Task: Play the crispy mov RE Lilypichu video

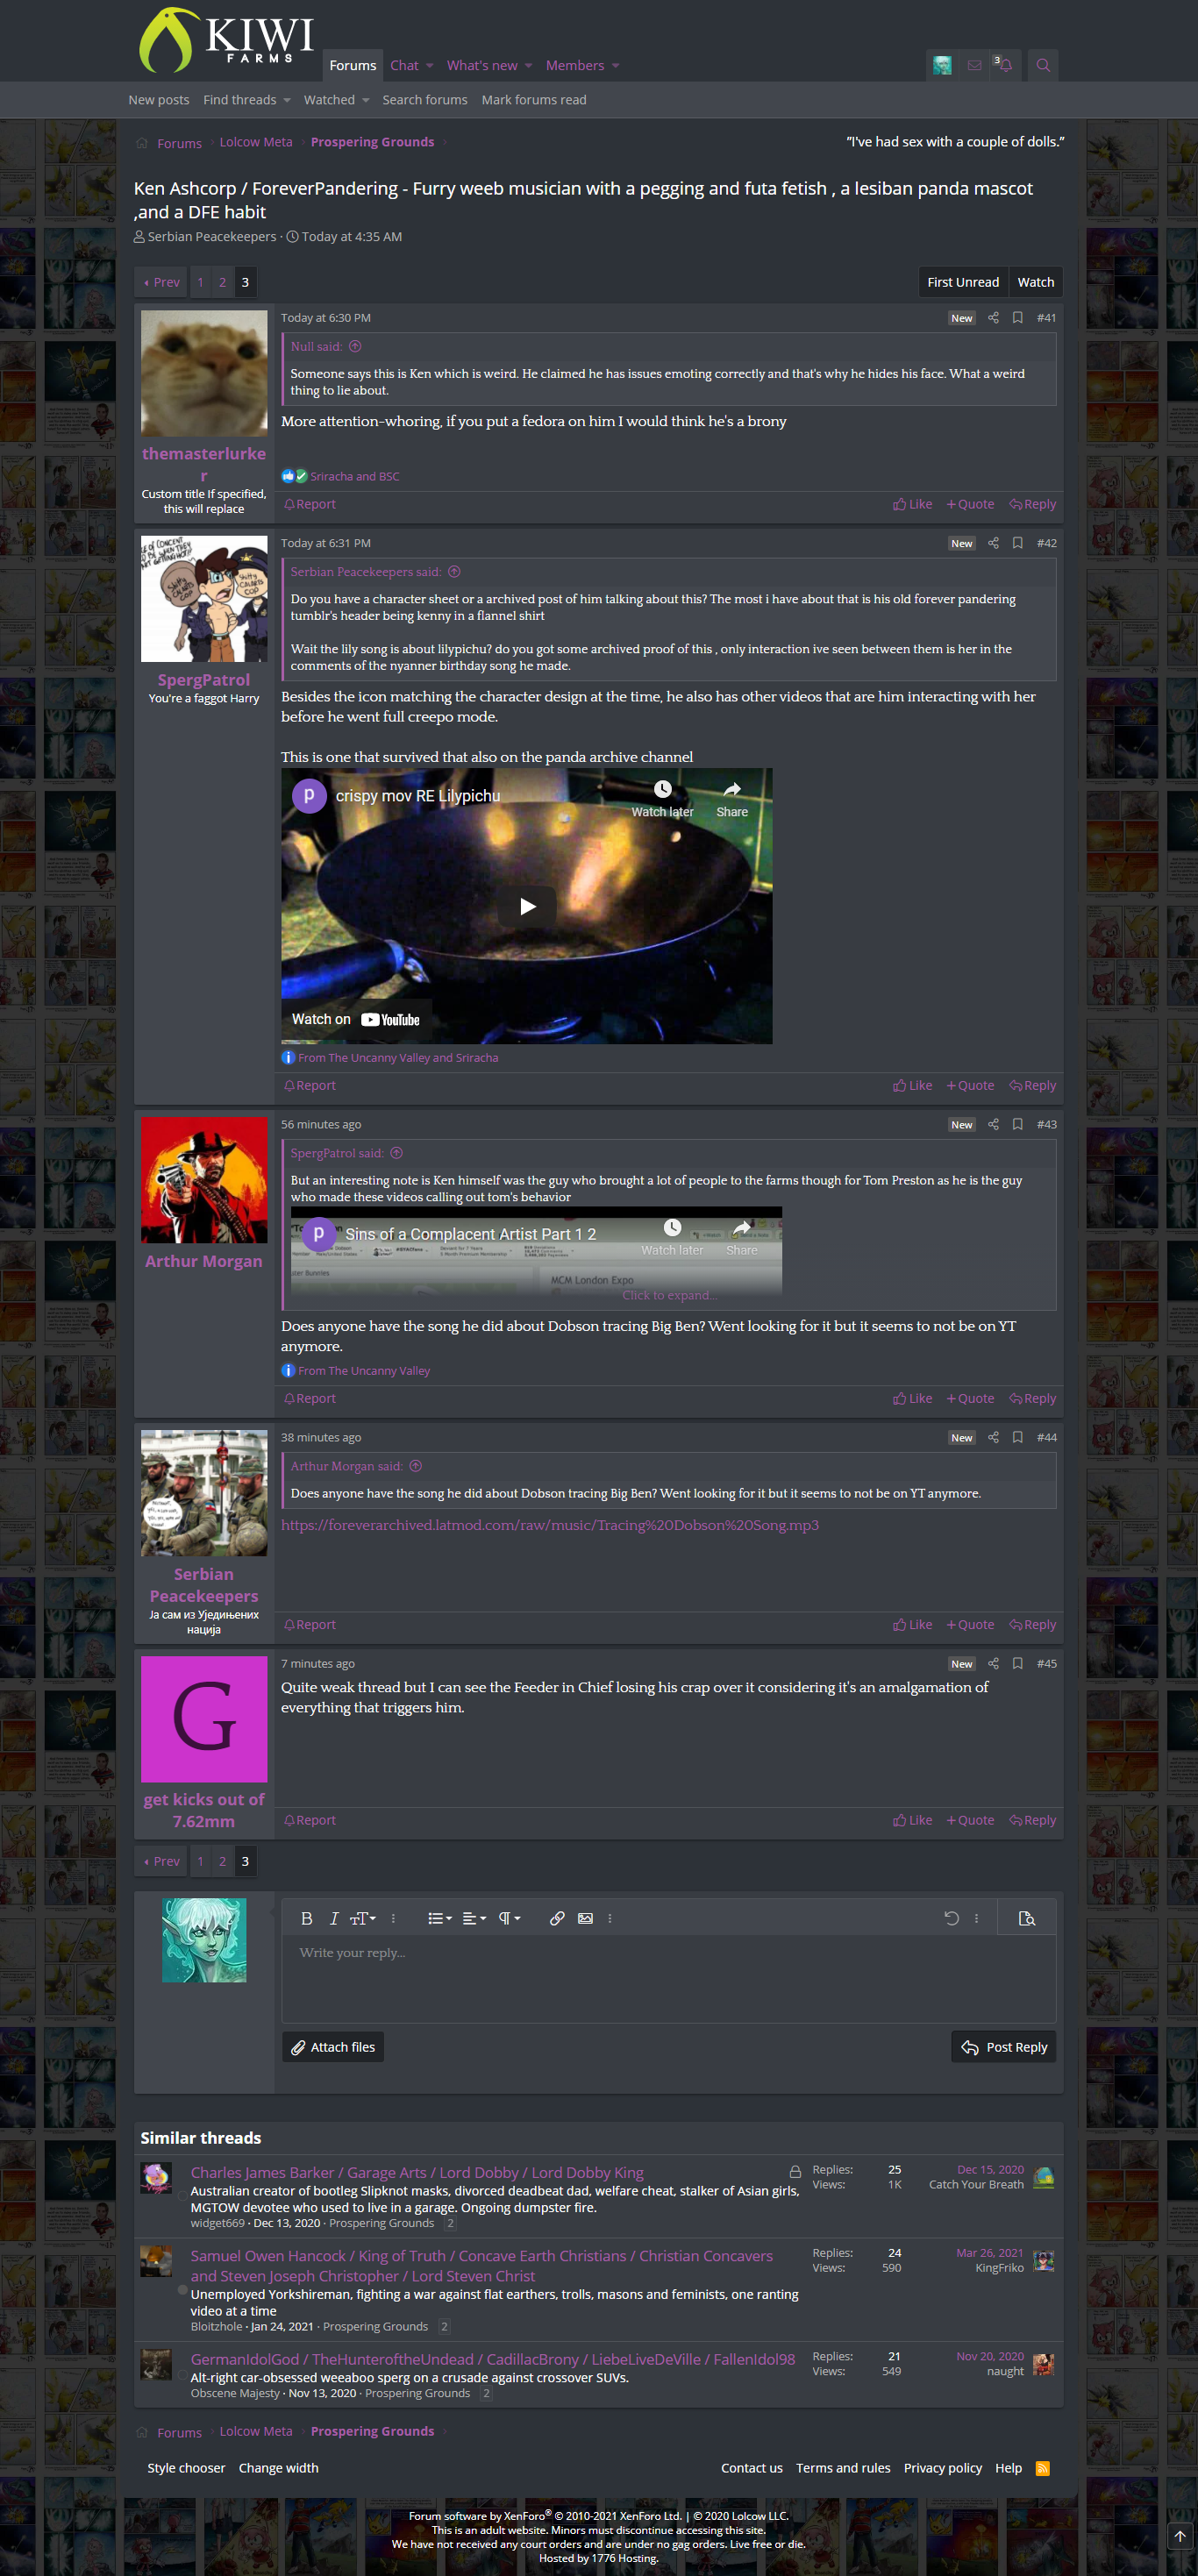Action: [x=527, y=906]
